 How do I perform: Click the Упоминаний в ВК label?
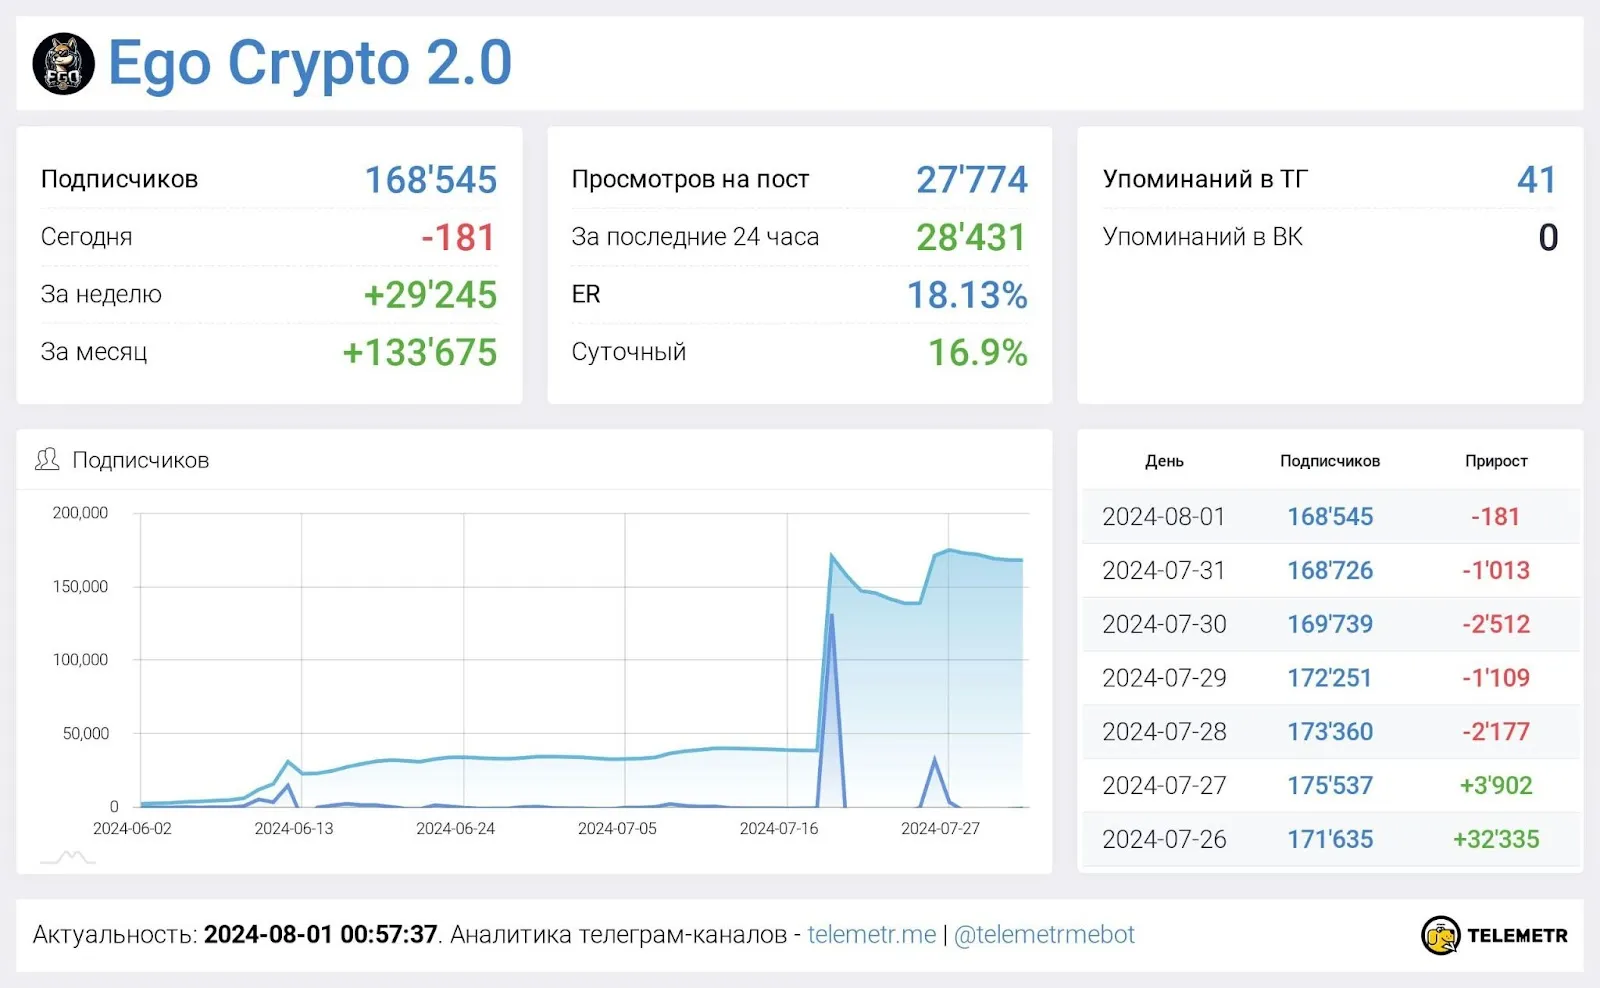tap(1202, 237)
